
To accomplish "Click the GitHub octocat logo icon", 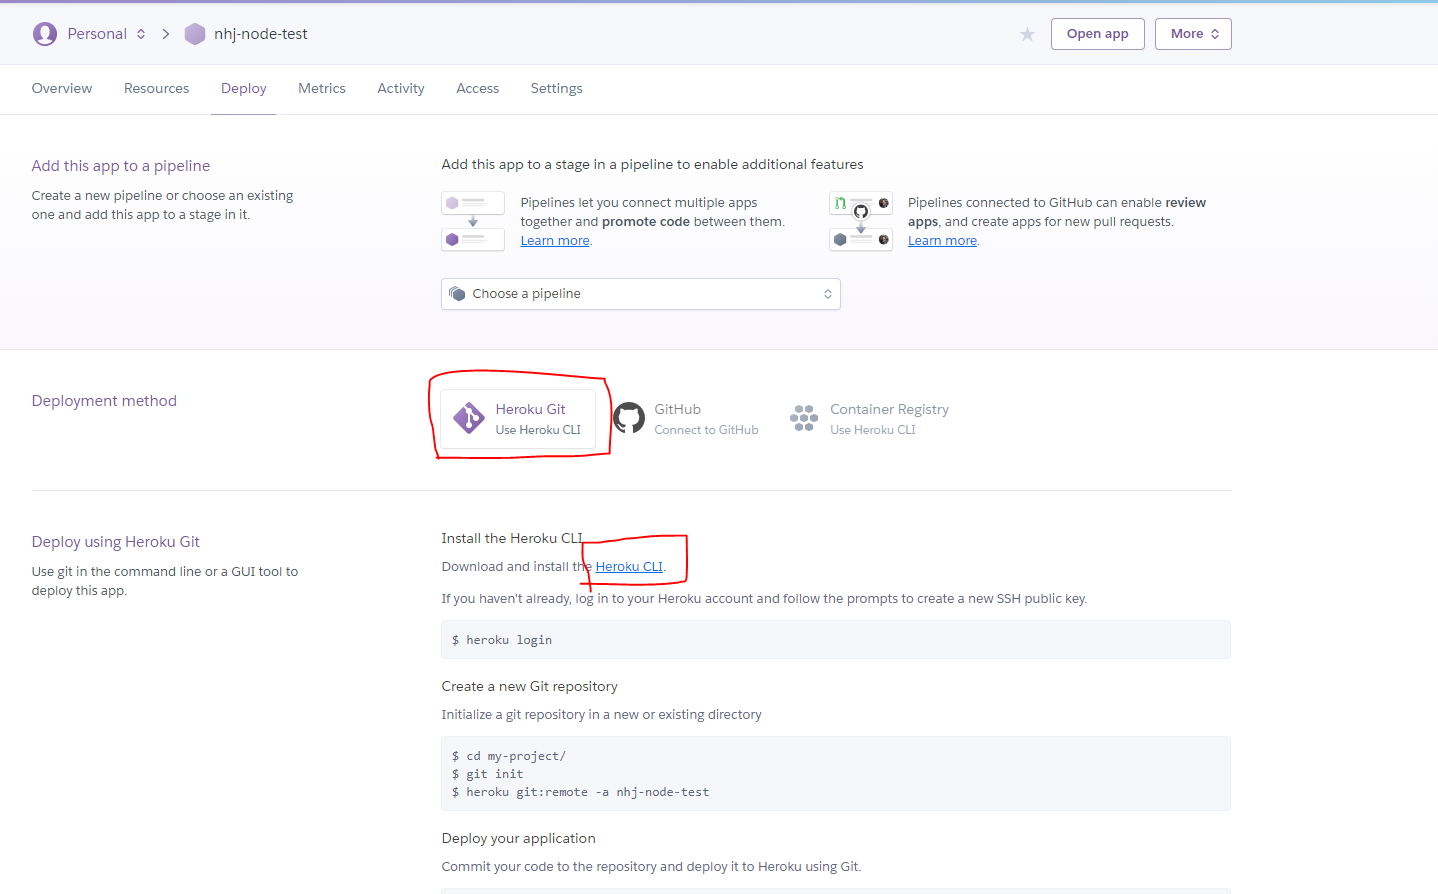I will click(x=629, y=418).
